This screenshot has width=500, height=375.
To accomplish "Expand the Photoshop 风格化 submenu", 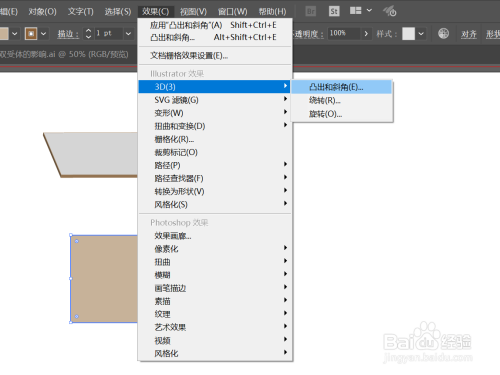I will pos(215,353).
